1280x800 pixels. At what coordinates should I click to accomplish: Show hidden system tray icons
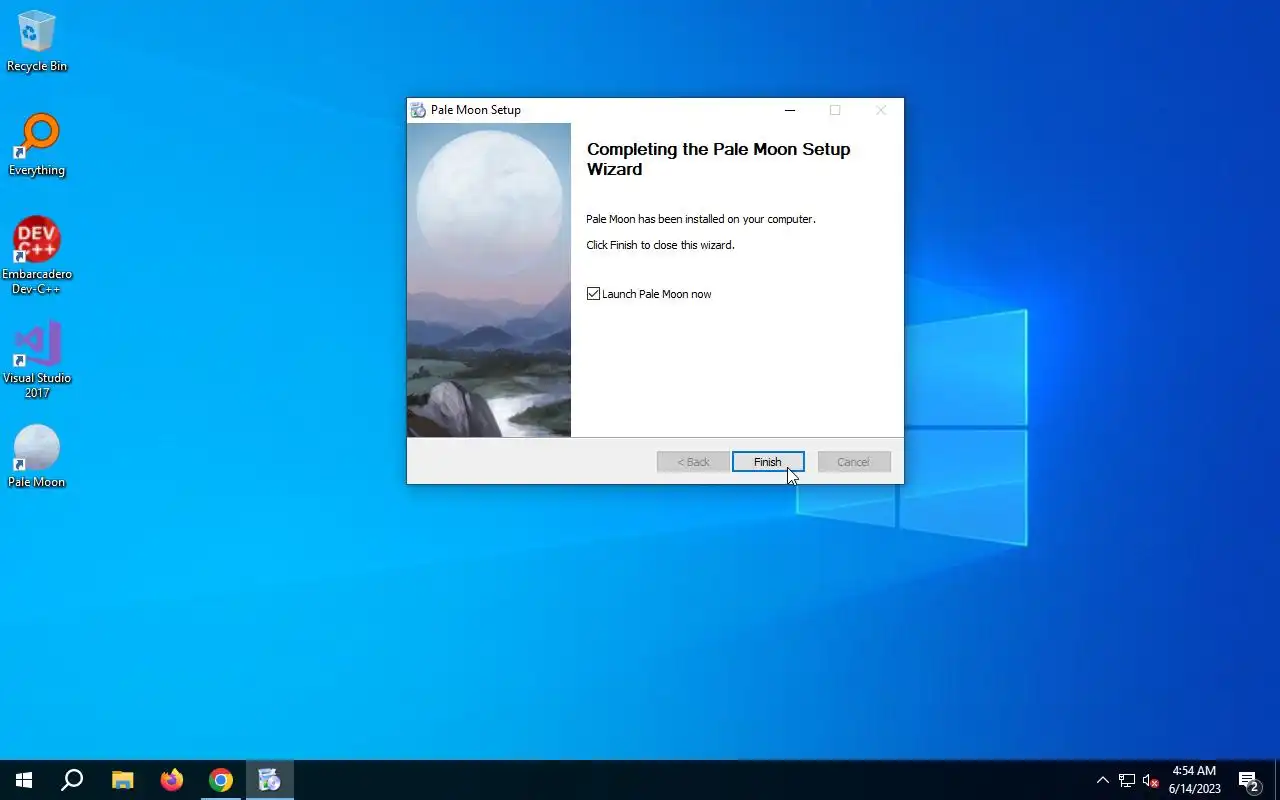tap(1103, 780)
